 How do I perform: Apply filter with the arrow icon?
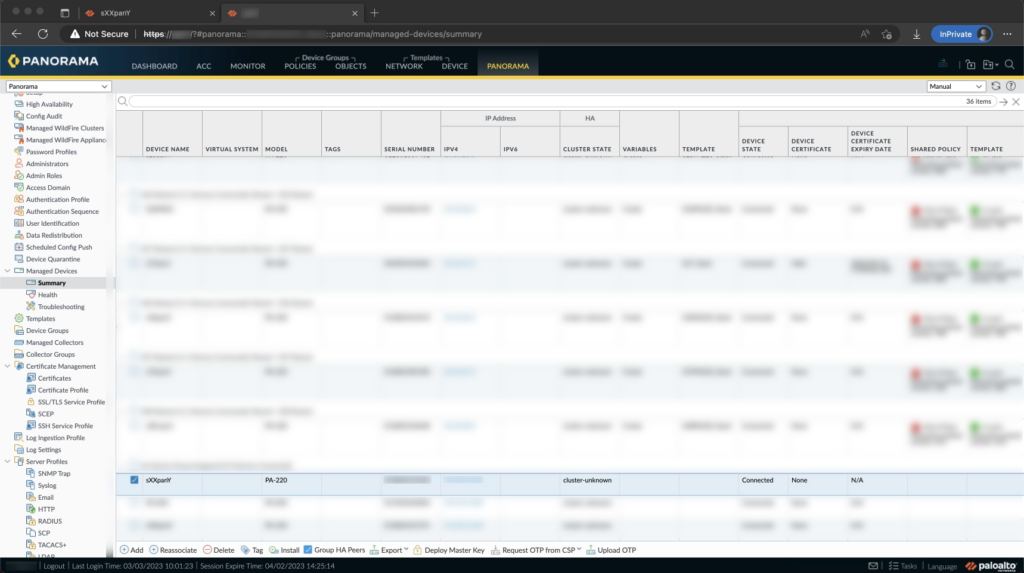pos(1004,102)
